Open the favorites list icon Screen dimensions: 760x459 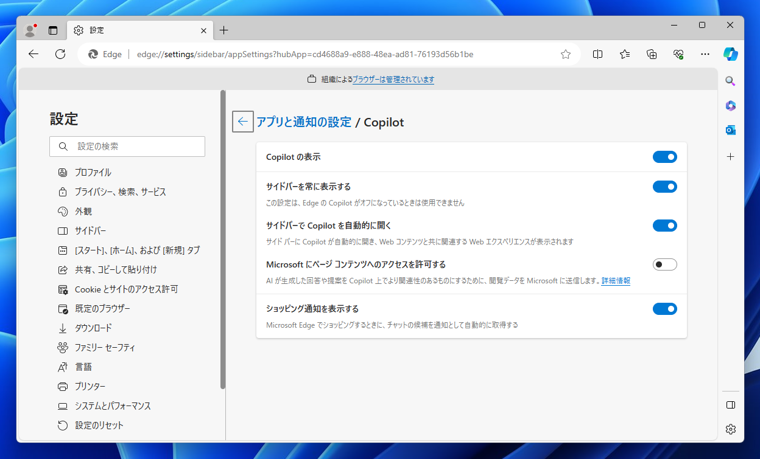click(625, 54)
